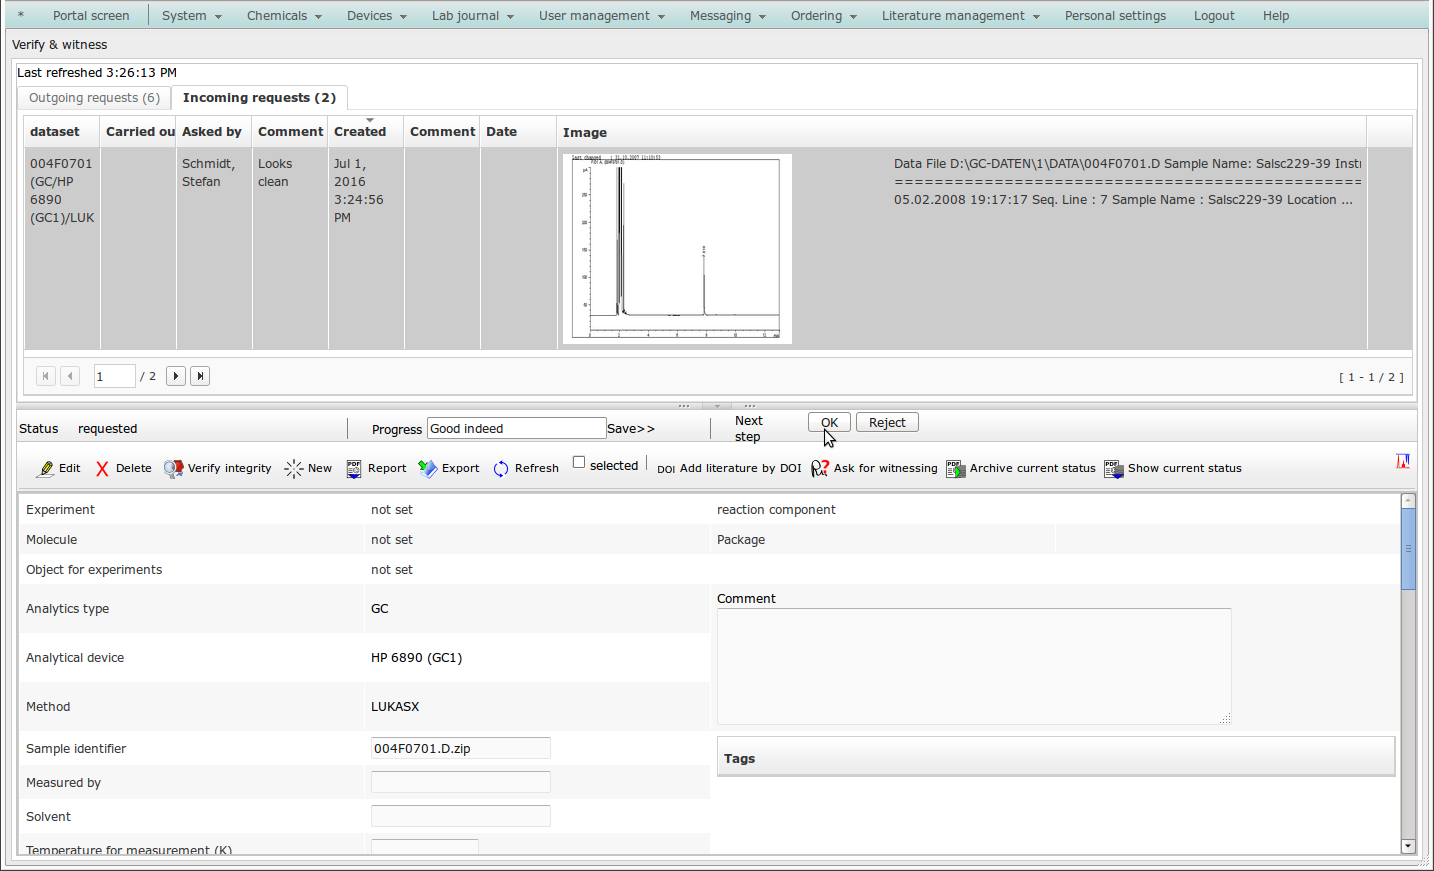Click the Refresh icon

[x=501, y=469]
